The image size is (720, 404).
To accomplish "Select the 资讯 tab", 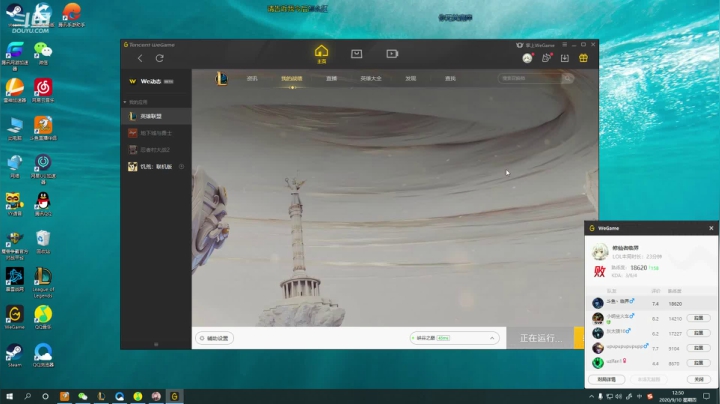I will click(252, 79).
